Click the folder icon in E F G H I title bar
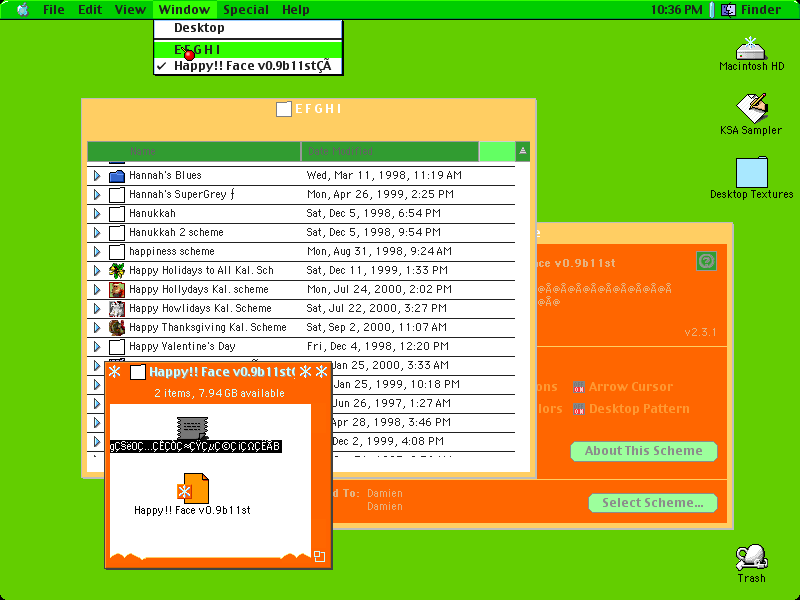800x600 pixels. (284, 109)
